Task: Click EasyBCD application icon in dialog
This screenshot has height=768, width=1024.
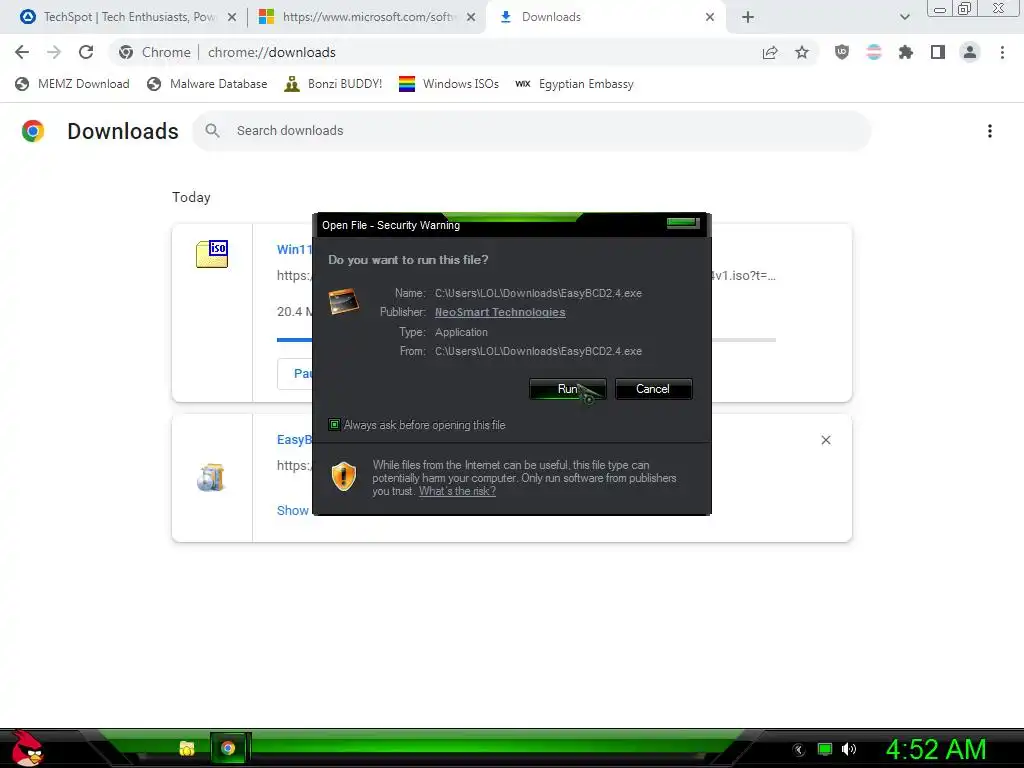Action: point(344,301)
